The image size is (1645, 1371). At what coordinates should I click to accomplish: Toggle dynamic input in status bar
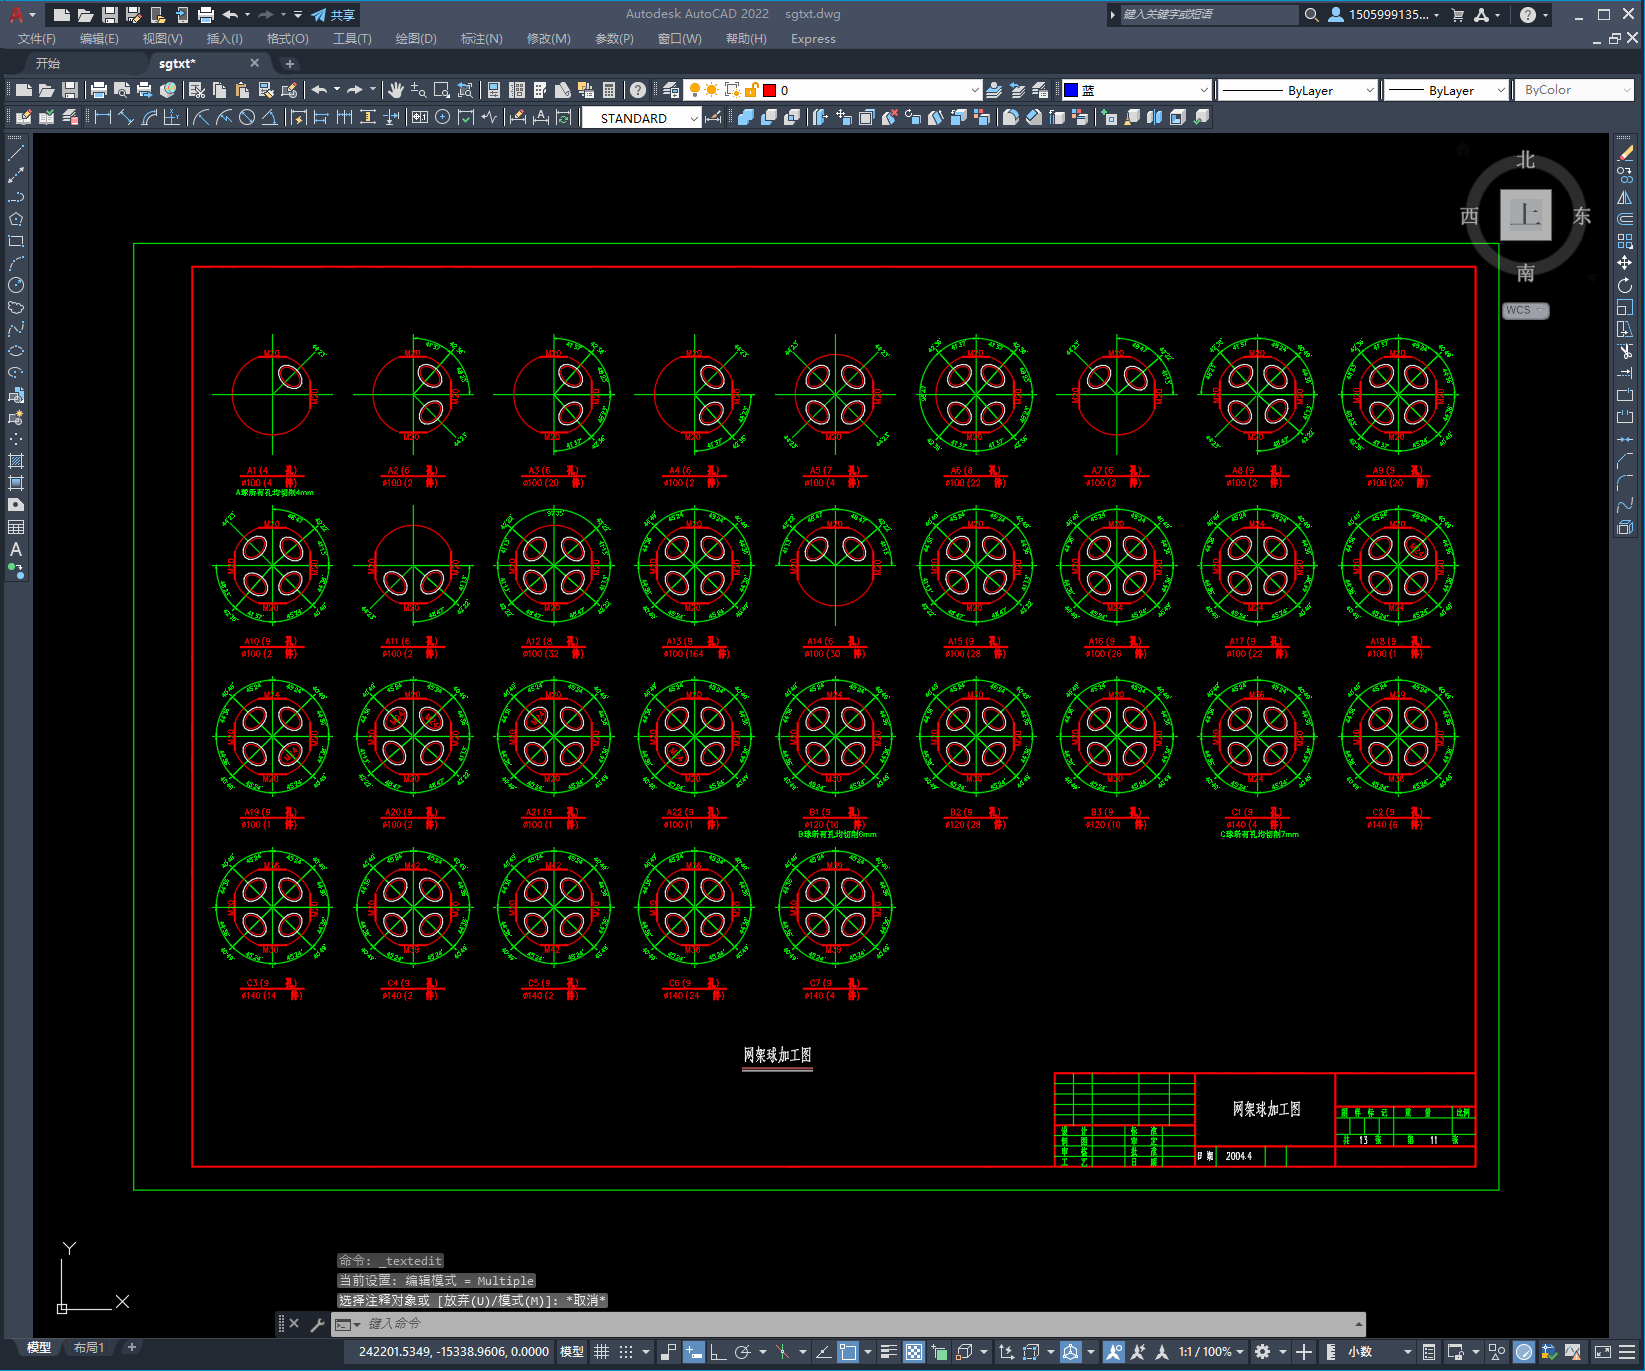693,1352
